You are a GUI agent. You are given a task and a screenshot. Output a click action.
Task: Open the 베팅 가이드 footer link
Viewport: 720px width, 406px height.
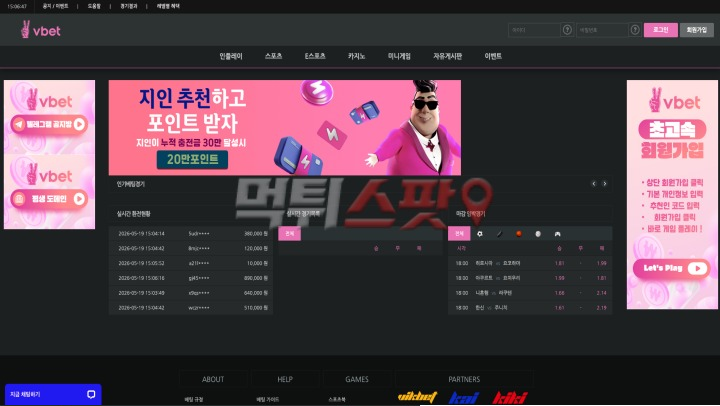pyautogui.click(x=267, y=400)
